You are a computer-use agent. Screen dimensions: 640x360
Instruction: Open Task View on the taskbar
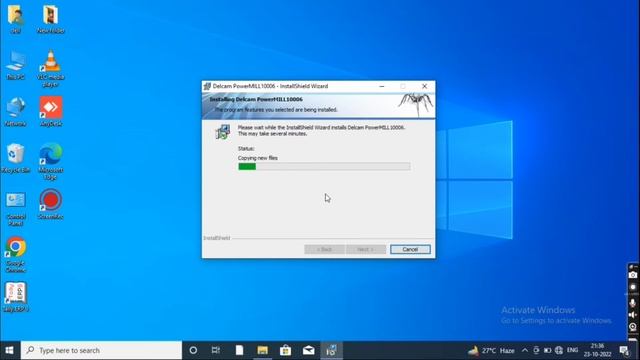coord(216,350)
